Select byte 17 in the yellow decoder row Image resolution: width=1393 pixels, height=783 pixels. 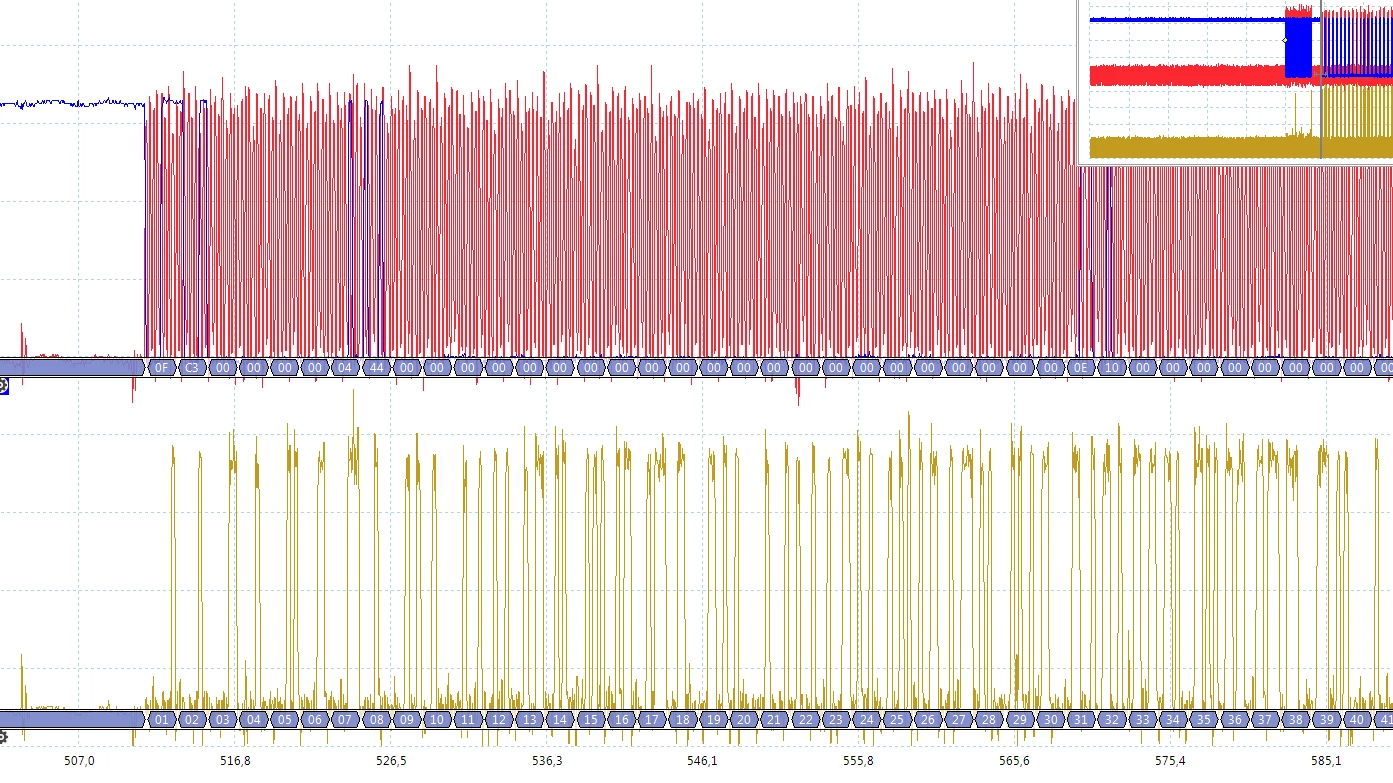click(652, 719)
